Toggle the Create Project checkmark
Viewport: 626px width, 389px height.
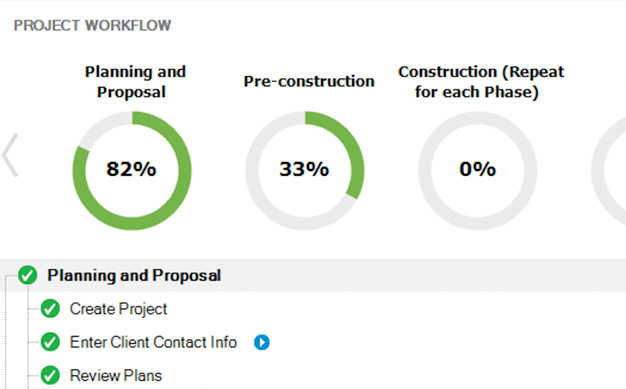tap(50, 309)
